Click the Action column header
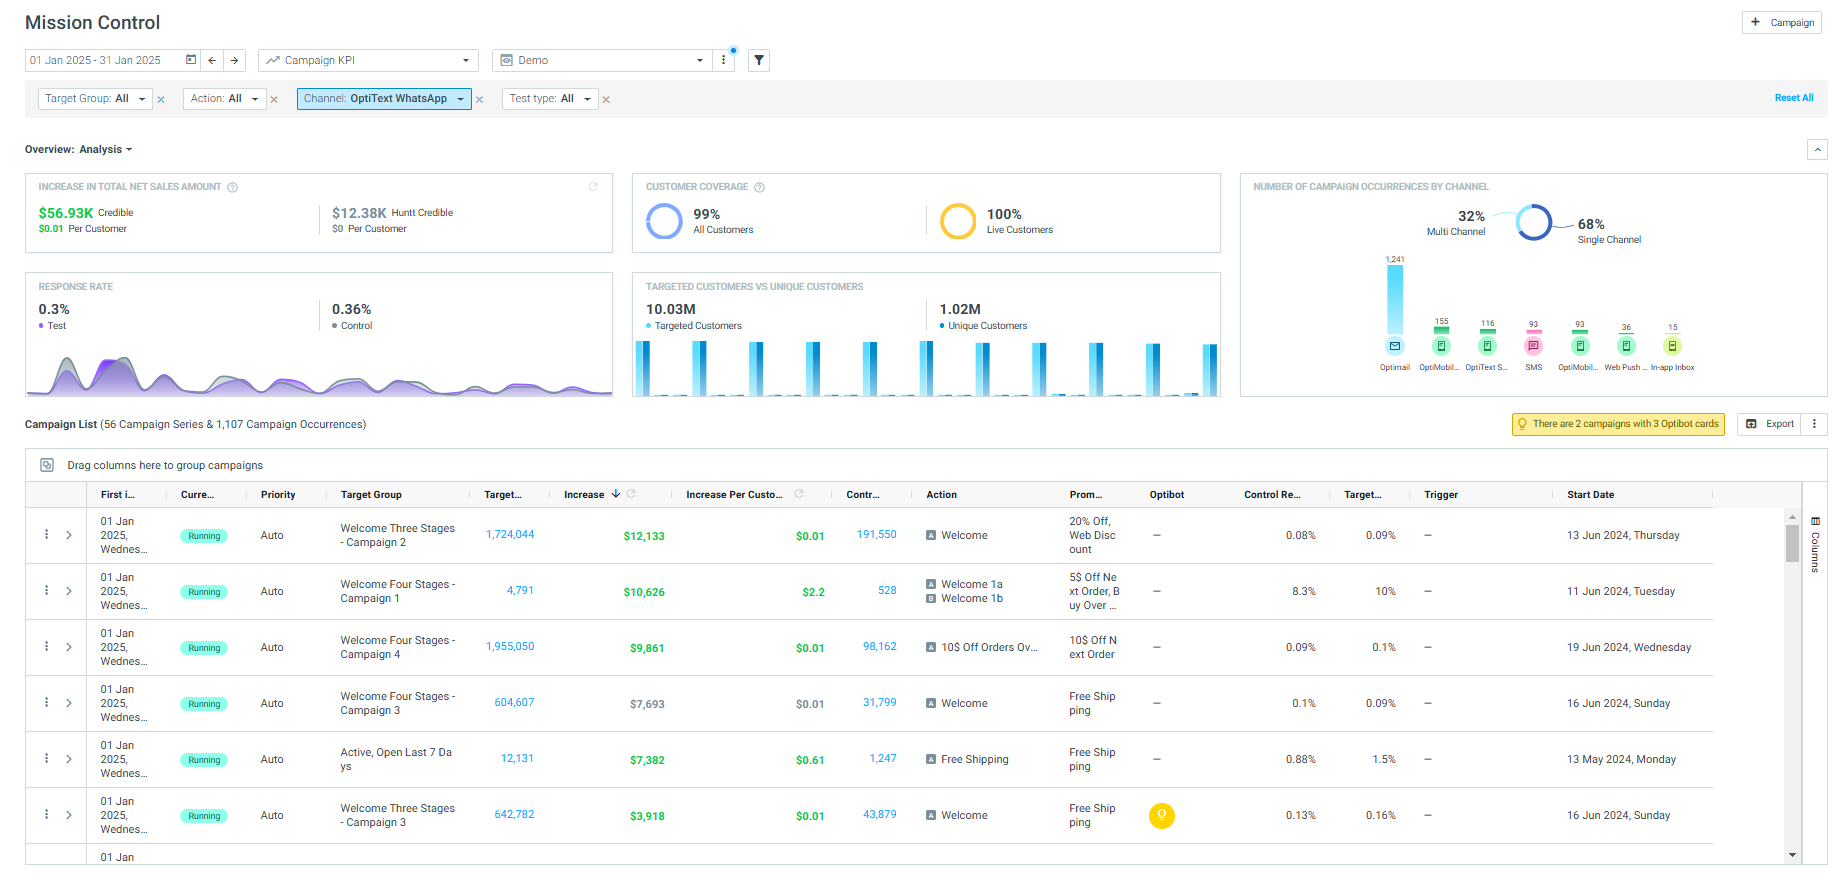The width and height of the screenshot is (1840, 879). coord(941,495)
